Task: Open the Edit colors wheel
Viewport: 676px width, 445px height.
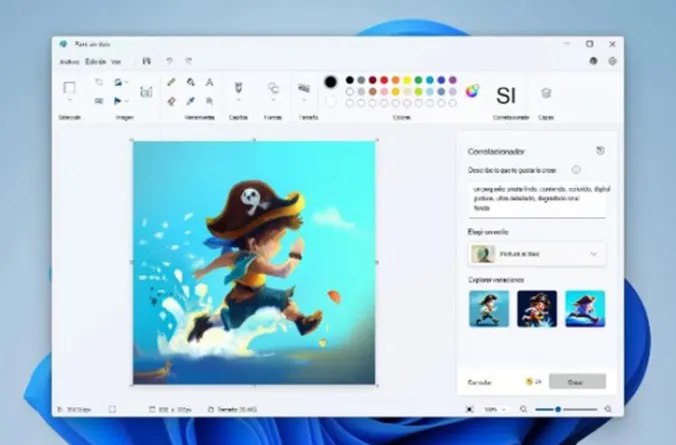Action: point(472,91)
